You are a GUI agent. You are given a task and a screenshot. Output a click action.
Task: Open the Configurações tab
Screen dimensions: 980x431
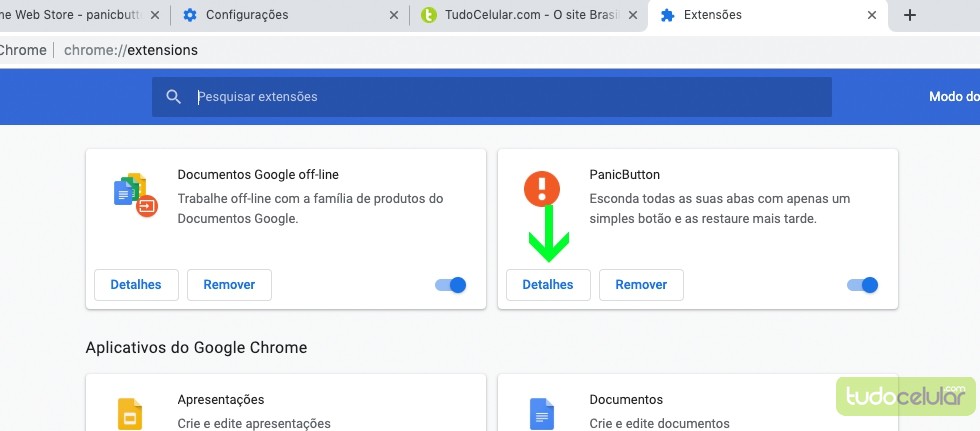(x=291, y=15)
